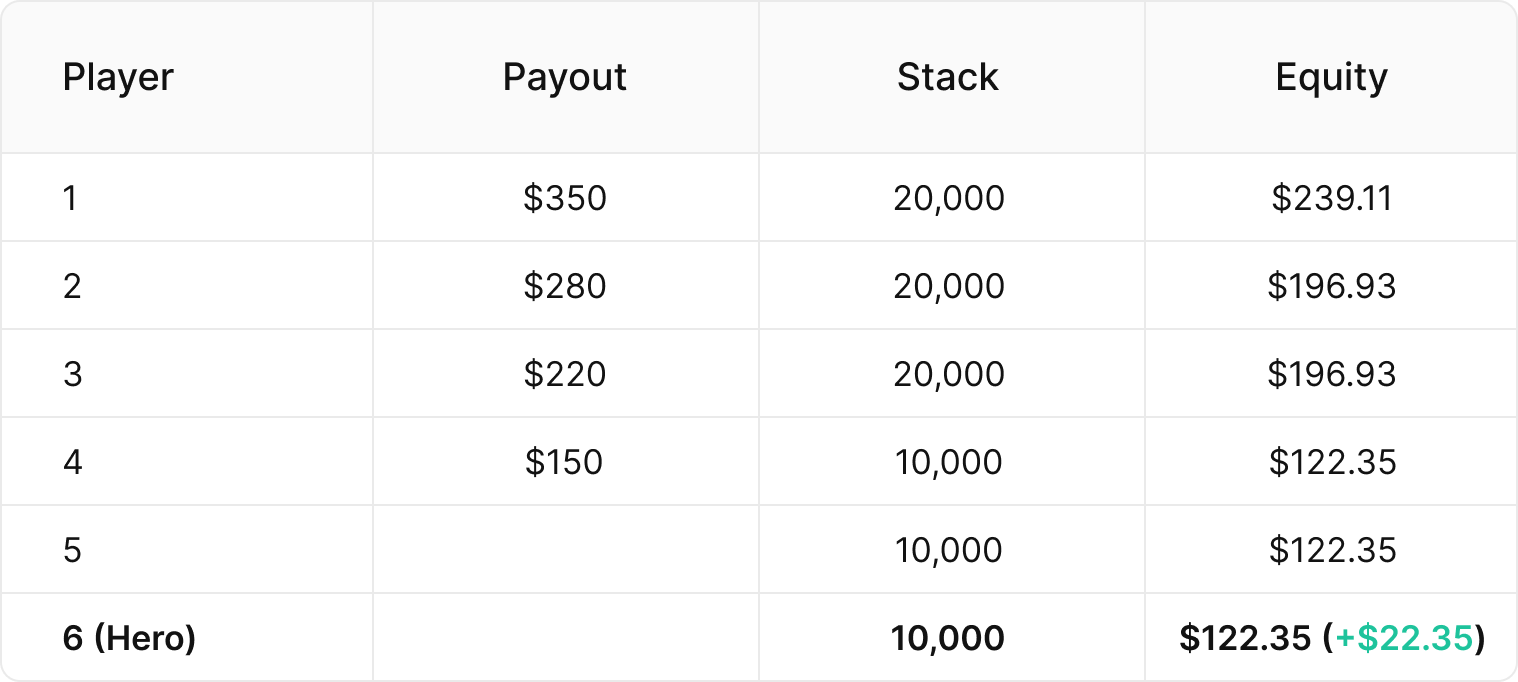Click the Player column header
The height and width of the screenshot is (682, 1518).
point(118,77)
